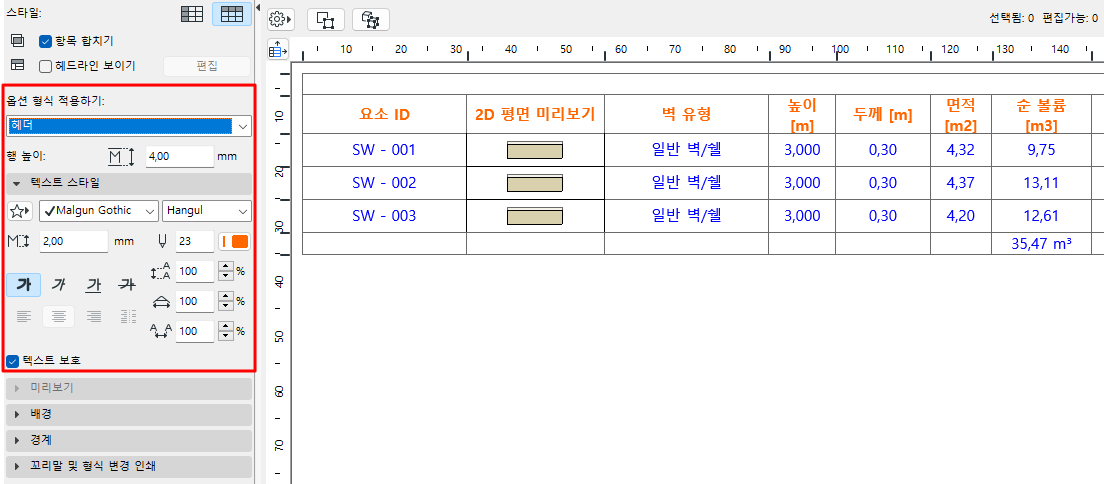Screen dimensions: 1104x484
Task: Open the orange pen color swatch
Action: 234,242
